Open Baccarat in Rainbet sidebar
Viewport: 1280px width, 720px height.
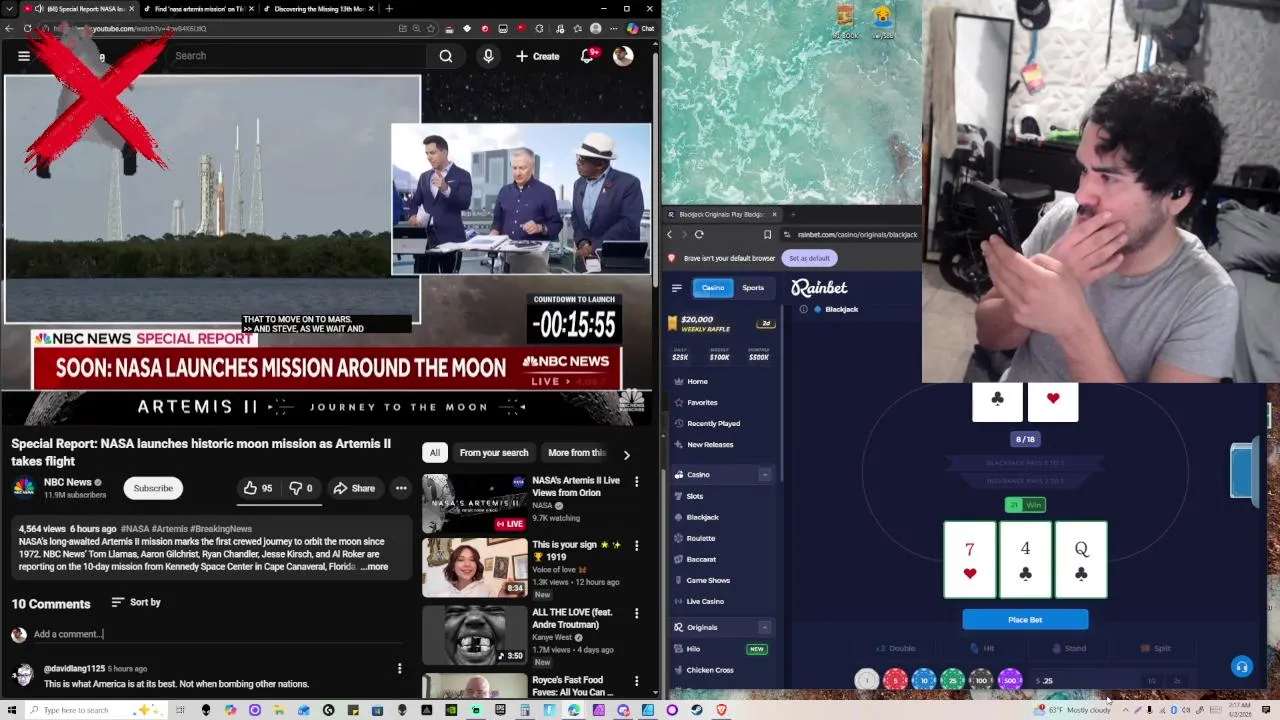pyautogui.click(x=700, y=559)
